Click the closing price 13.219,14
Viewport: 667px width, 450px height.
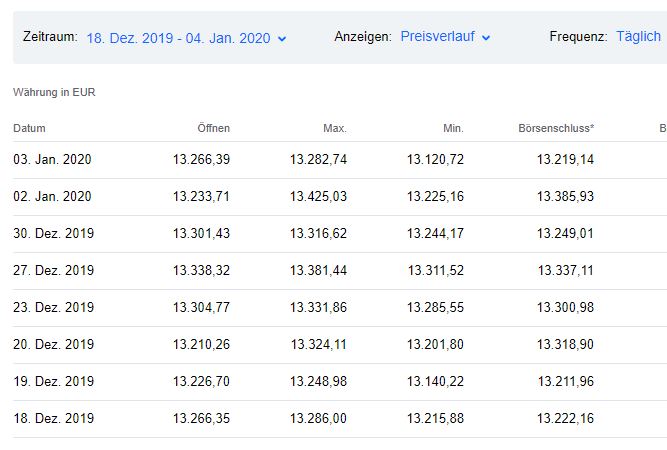pos(565,159)
